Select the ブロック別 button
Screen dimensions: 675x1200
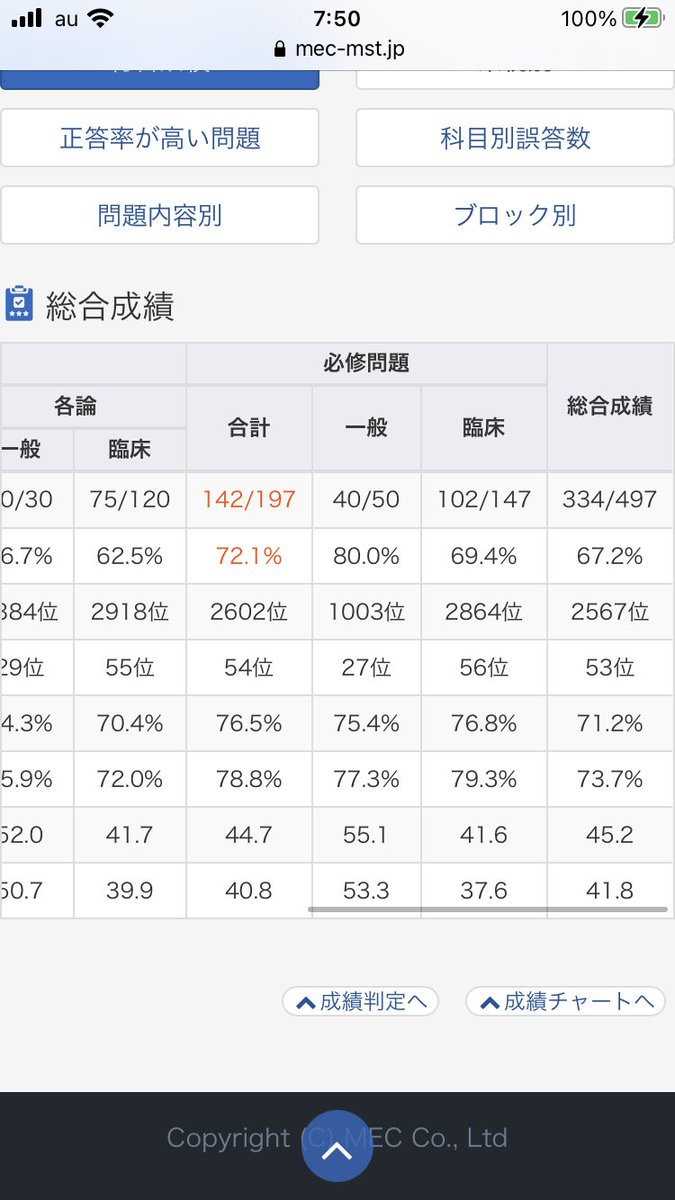pos(515,215)
